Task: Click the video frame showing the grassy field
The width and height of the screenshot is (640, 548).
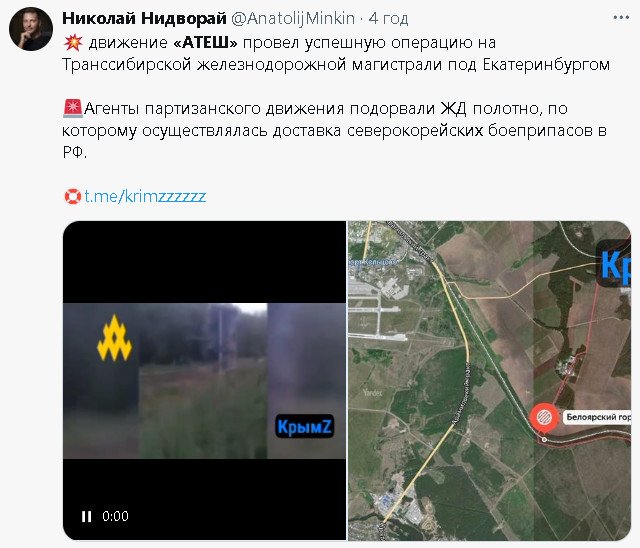Action: coord(204,381)
